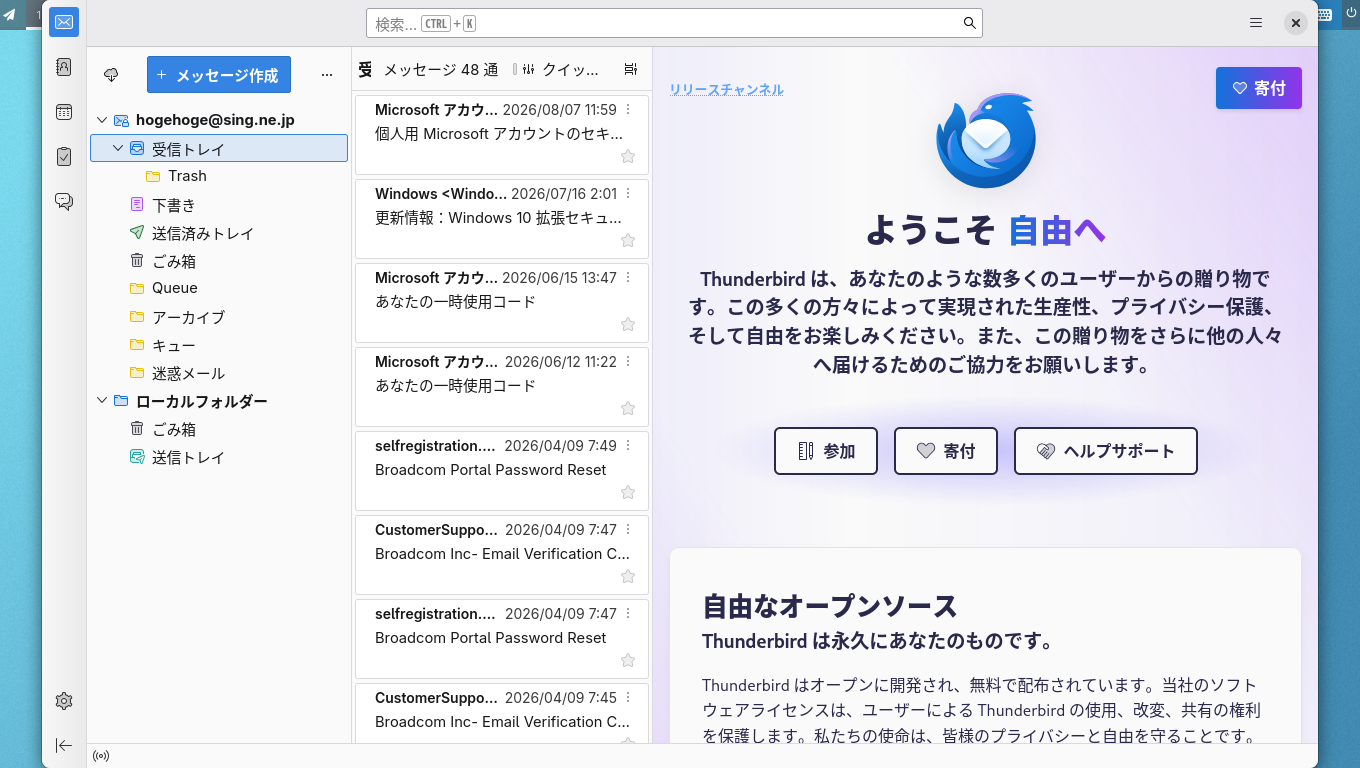Screen dimensions: 1360x768
Task: Open the 個人用 Microsoft アカウント message
Action: coord(502,134)
